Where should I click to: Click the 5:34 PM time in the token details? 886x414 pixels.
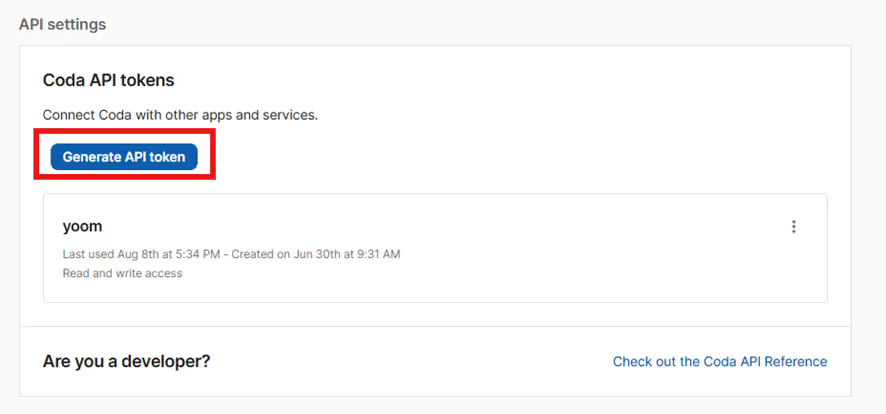198,254
